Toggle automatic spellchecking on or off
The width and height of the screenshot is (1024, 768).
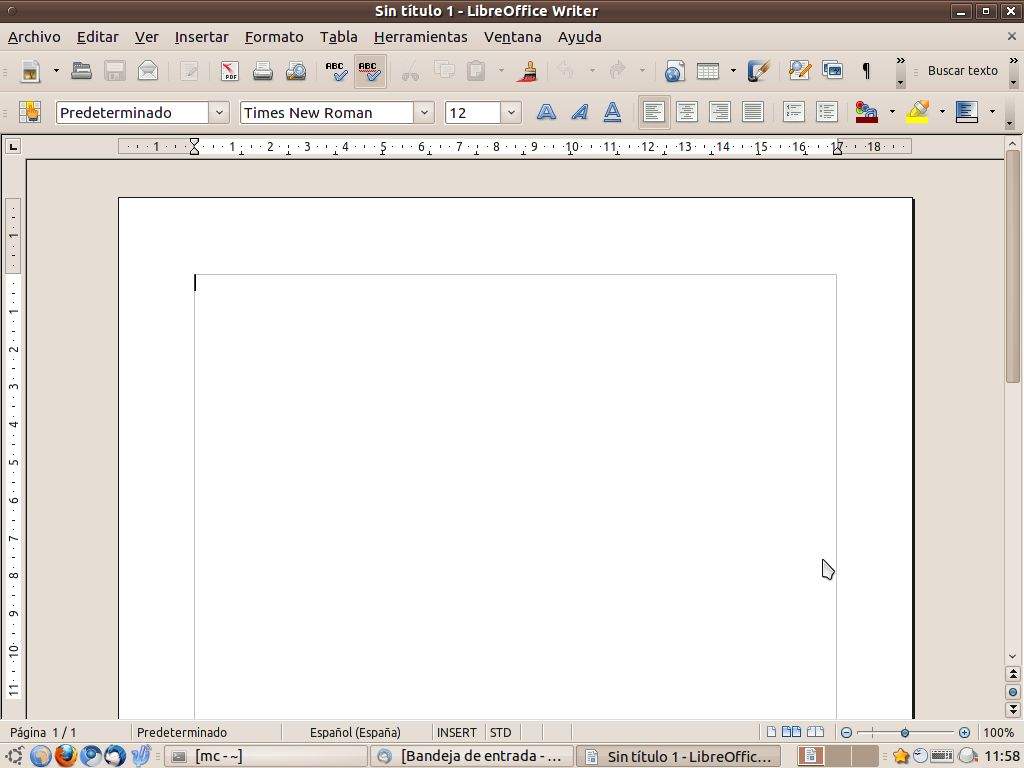click(x=369, y=71)
